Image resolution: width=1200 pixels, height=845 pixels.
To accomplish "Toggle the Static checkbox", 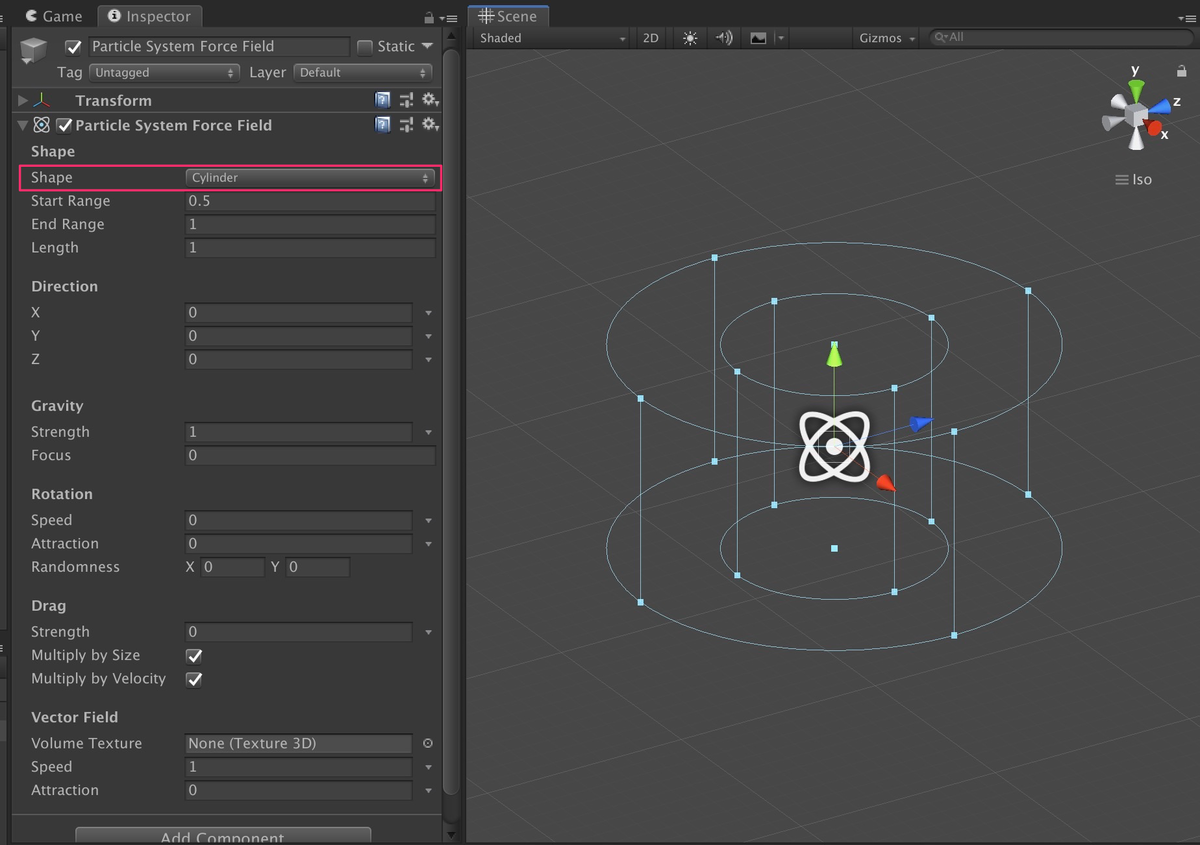I will (365, 46).
